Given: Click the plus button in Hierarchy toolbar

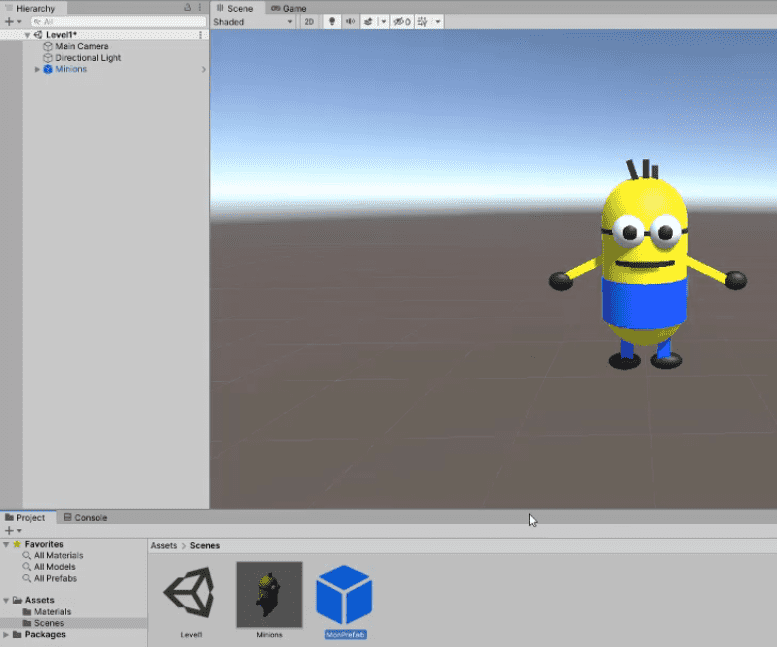Looking at the screenshot, I should coord(9,21).
